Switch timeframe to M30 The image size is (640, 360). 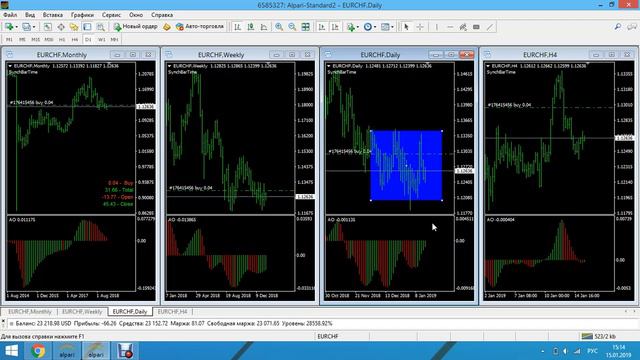click(x=49, y=40)
